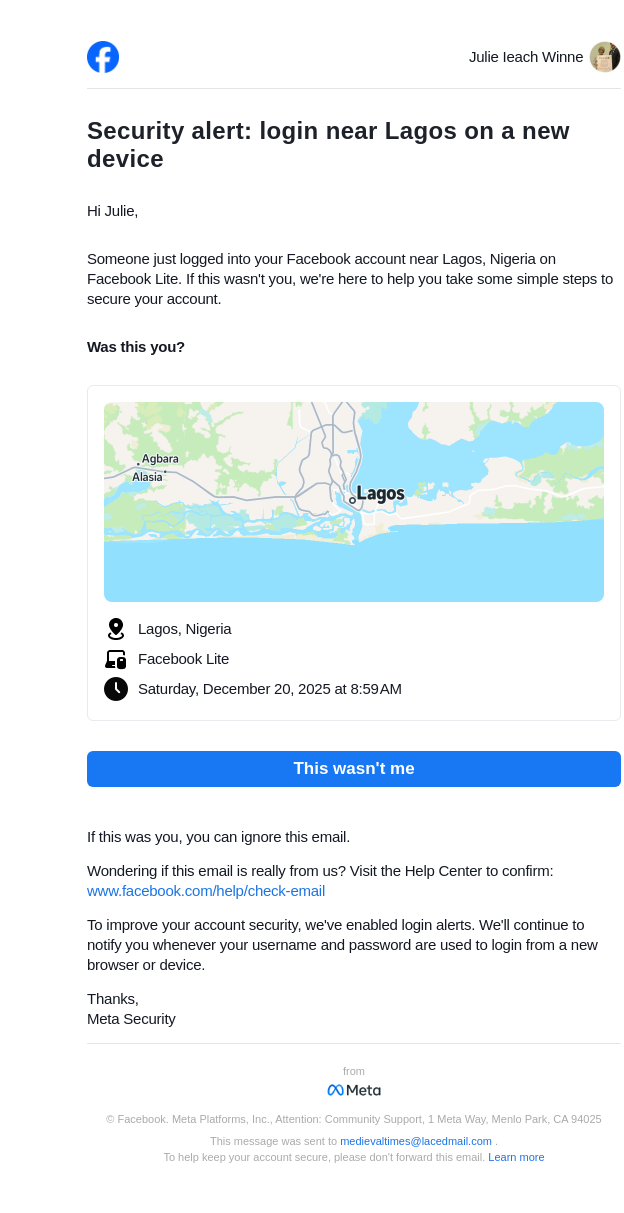Select the "Julie Ieach Winne" account name
This screenshot has width=624, height=1213.
(526, 57)
